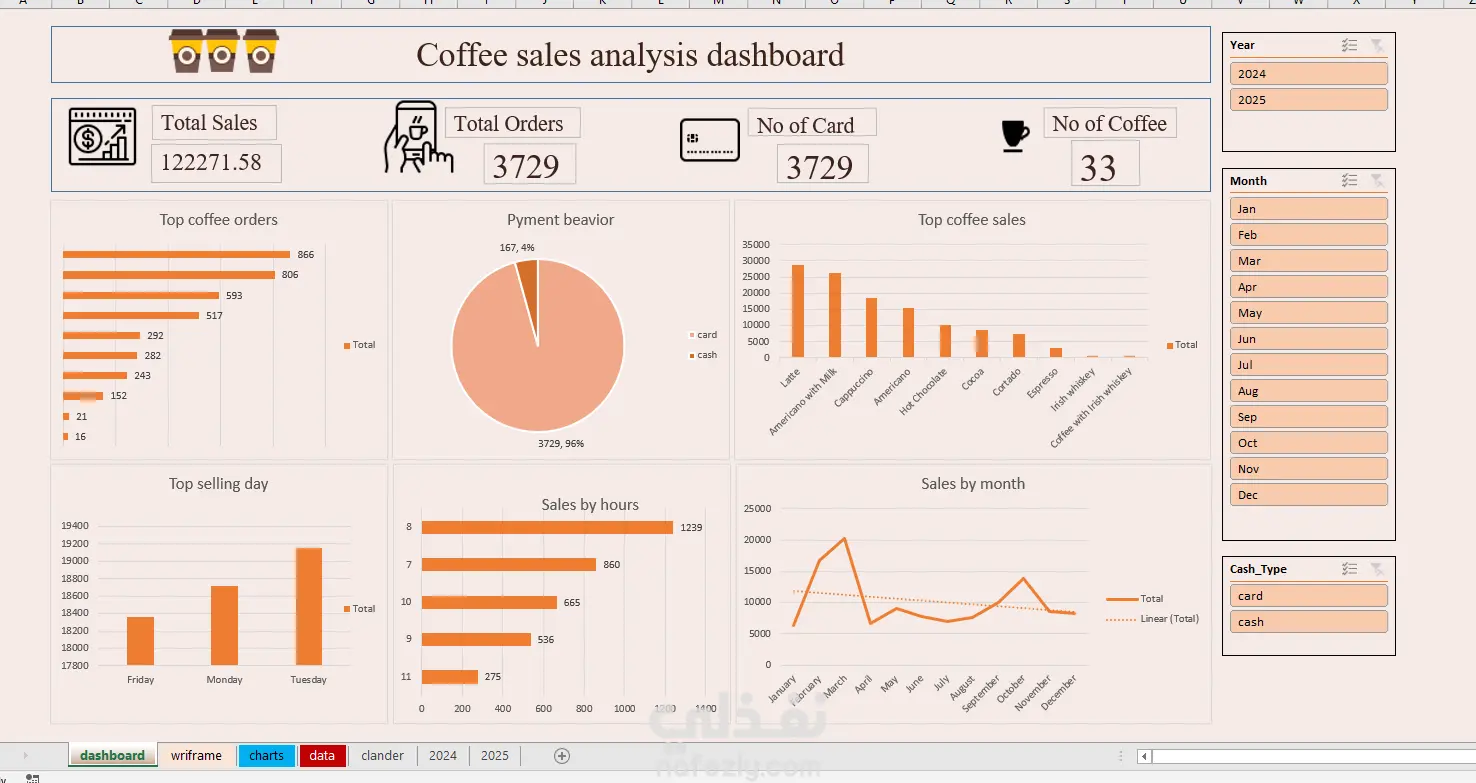
Task: Click the Linear (Total) legend entry
Action: click(1153, 619)
